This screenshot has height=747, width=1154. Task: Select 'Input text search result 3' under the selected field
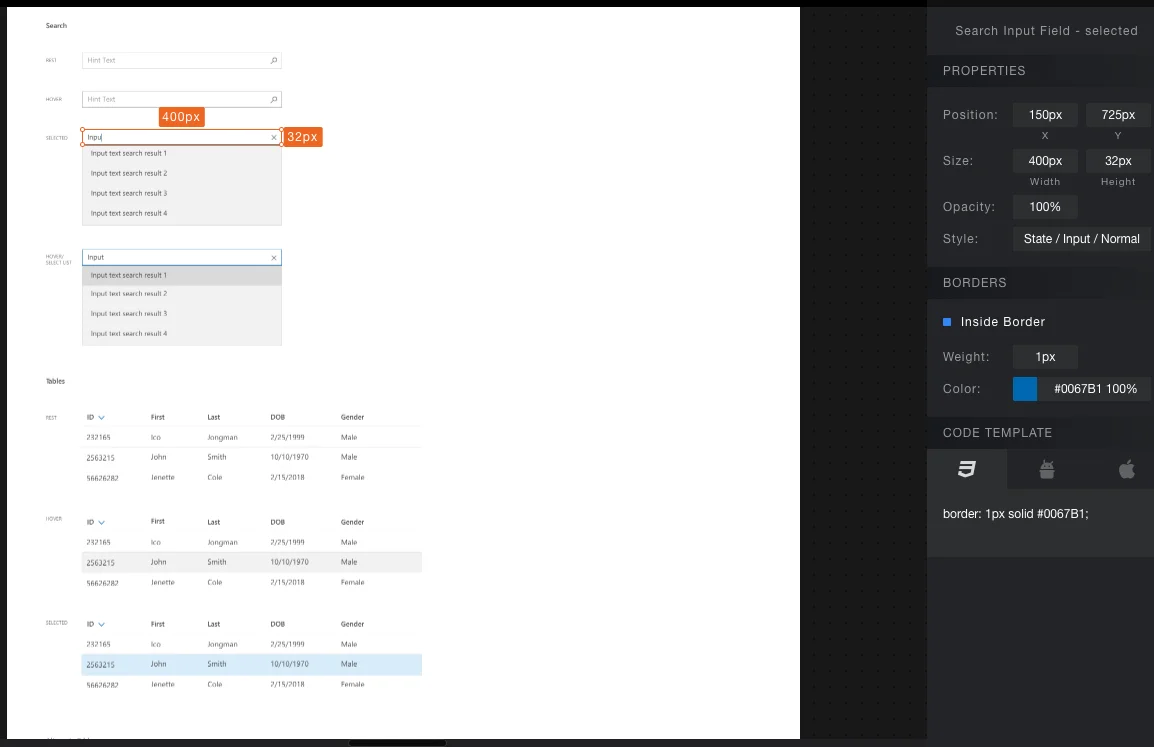(129, 194)
